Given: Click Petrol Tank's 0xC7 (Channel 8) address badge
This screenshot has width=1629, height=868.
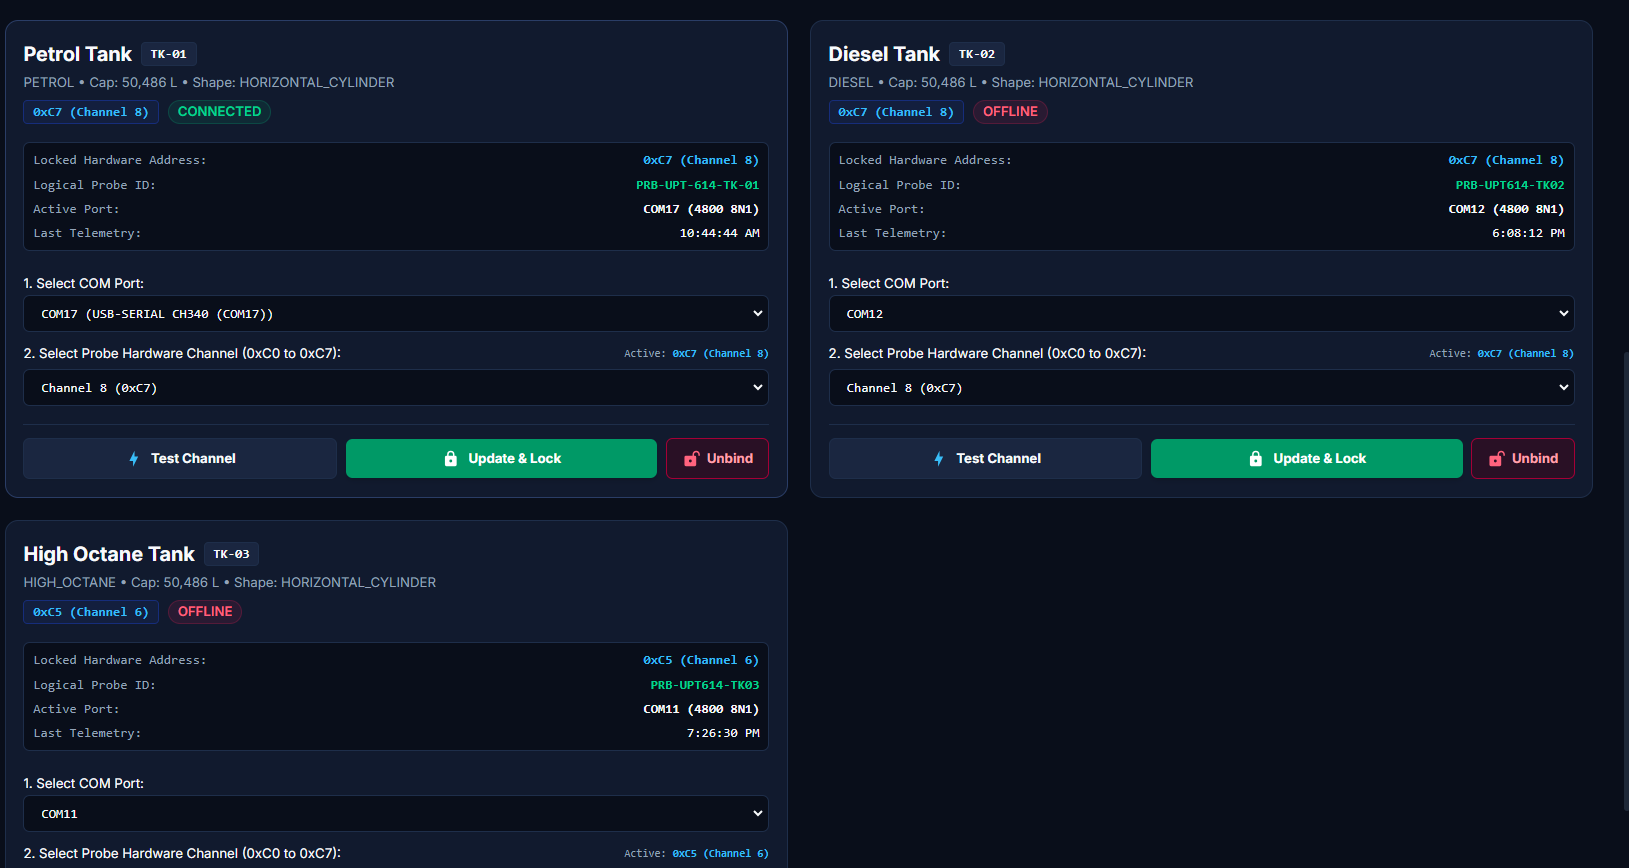Looking at the screenshot, I should (91, 112).
